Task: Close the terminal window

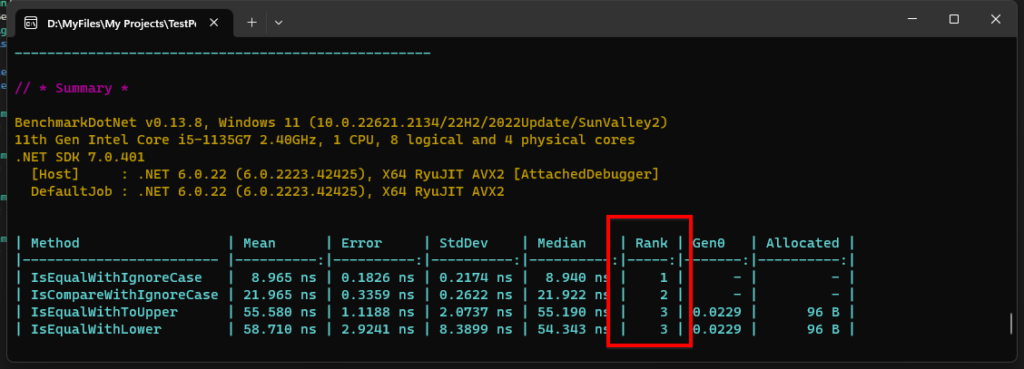Action: (x=995, y=20)
